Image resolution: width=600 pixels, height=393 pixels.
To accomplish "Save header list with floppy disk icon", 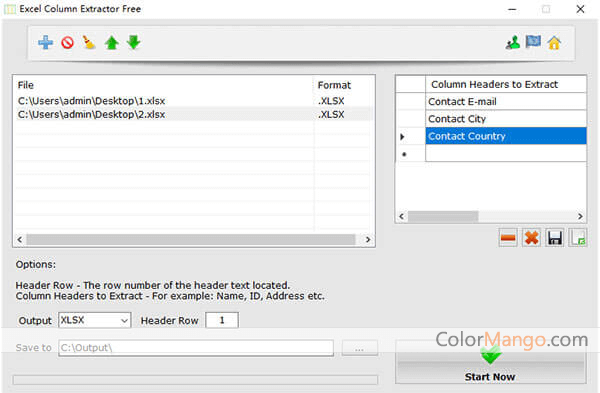I will (x=555, y=238).
